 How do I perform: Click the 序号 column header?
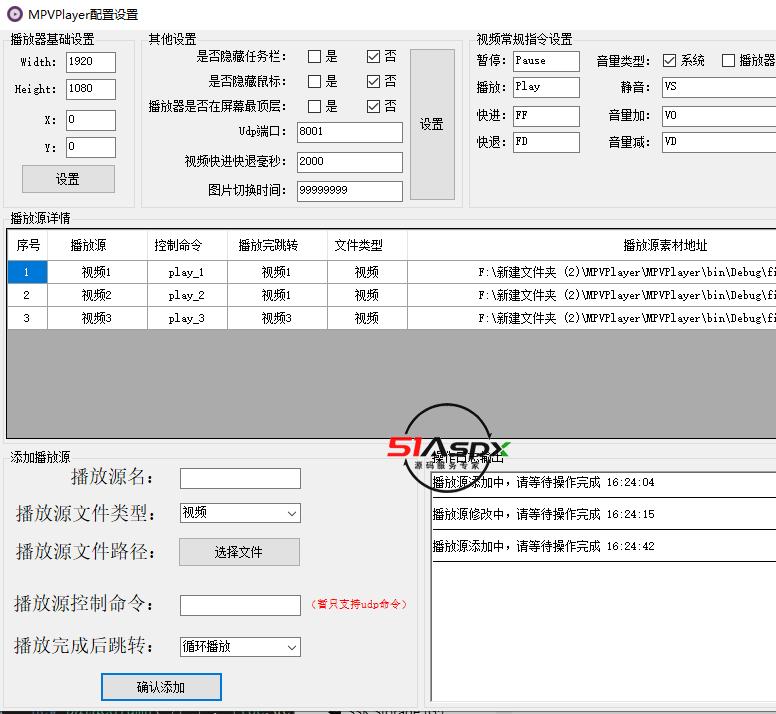tap(28, 245)
